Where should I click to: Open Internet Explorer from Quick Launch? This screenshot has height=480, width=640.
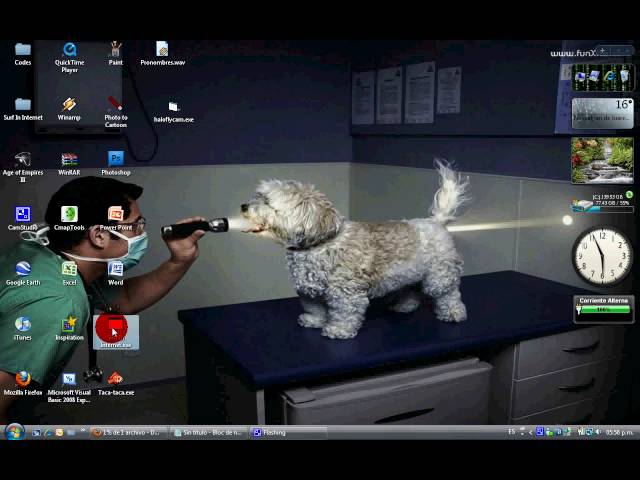pos(48,432)
